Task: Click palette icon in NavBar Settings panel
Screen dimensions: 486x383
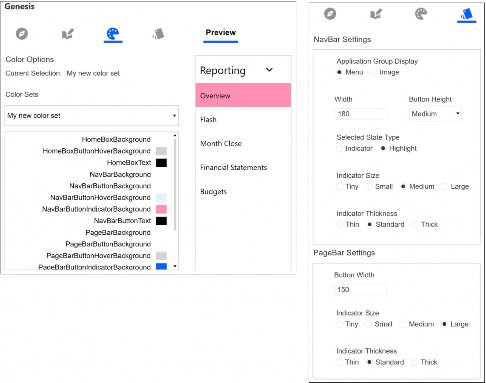Action: point(421,14)
